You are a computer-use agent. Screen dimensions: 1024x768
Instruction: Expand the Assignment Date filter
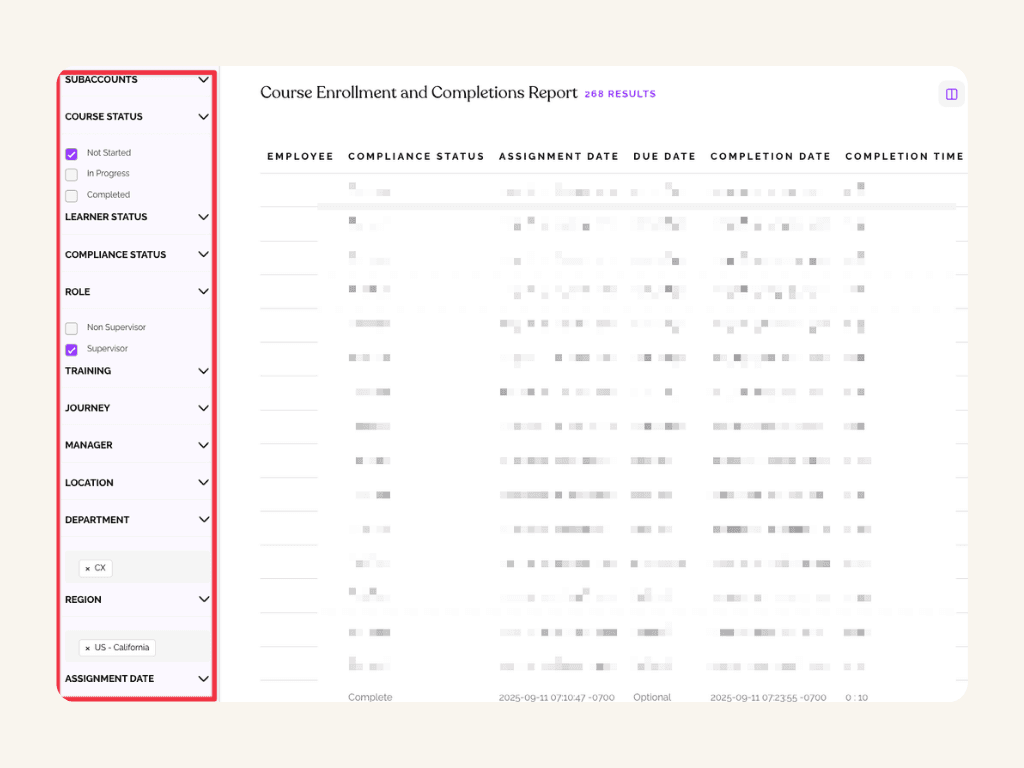coord(203,679)
